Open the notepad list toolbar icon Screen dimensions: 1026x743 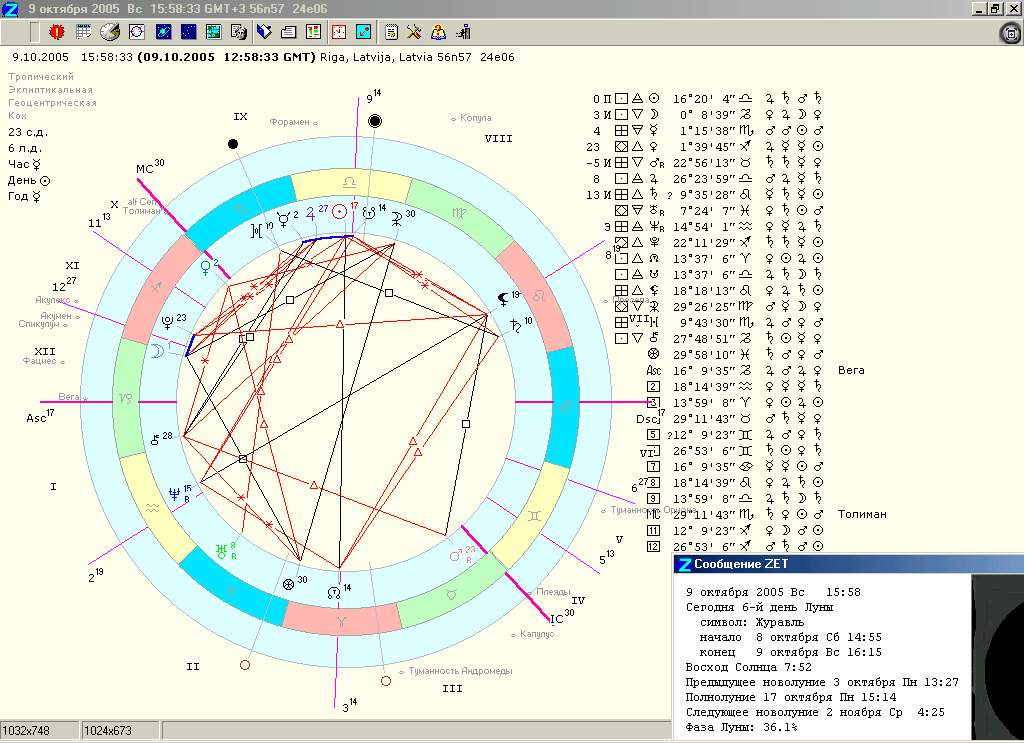391,32
